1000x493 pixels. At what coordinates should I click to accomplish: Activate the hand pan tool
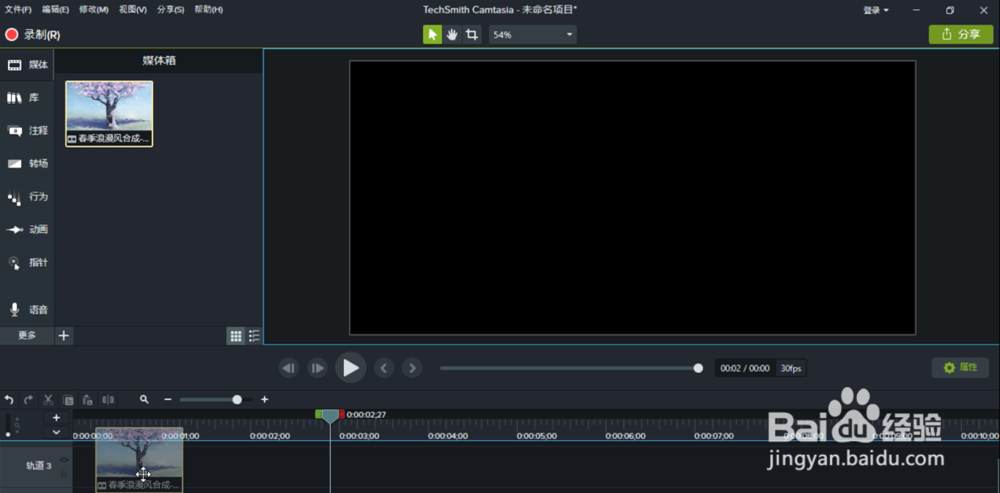tap(452, 34)
